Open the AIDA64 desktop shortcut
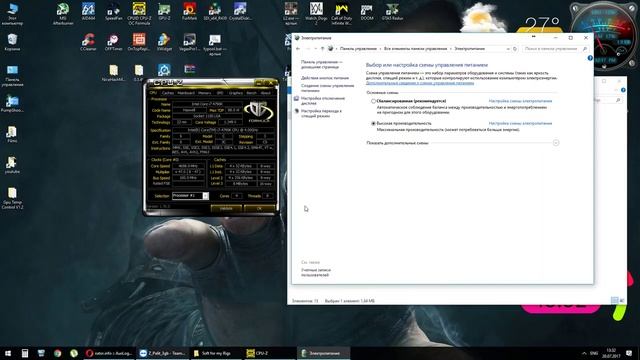The image size is (640, 360). (x=88, y=11)
